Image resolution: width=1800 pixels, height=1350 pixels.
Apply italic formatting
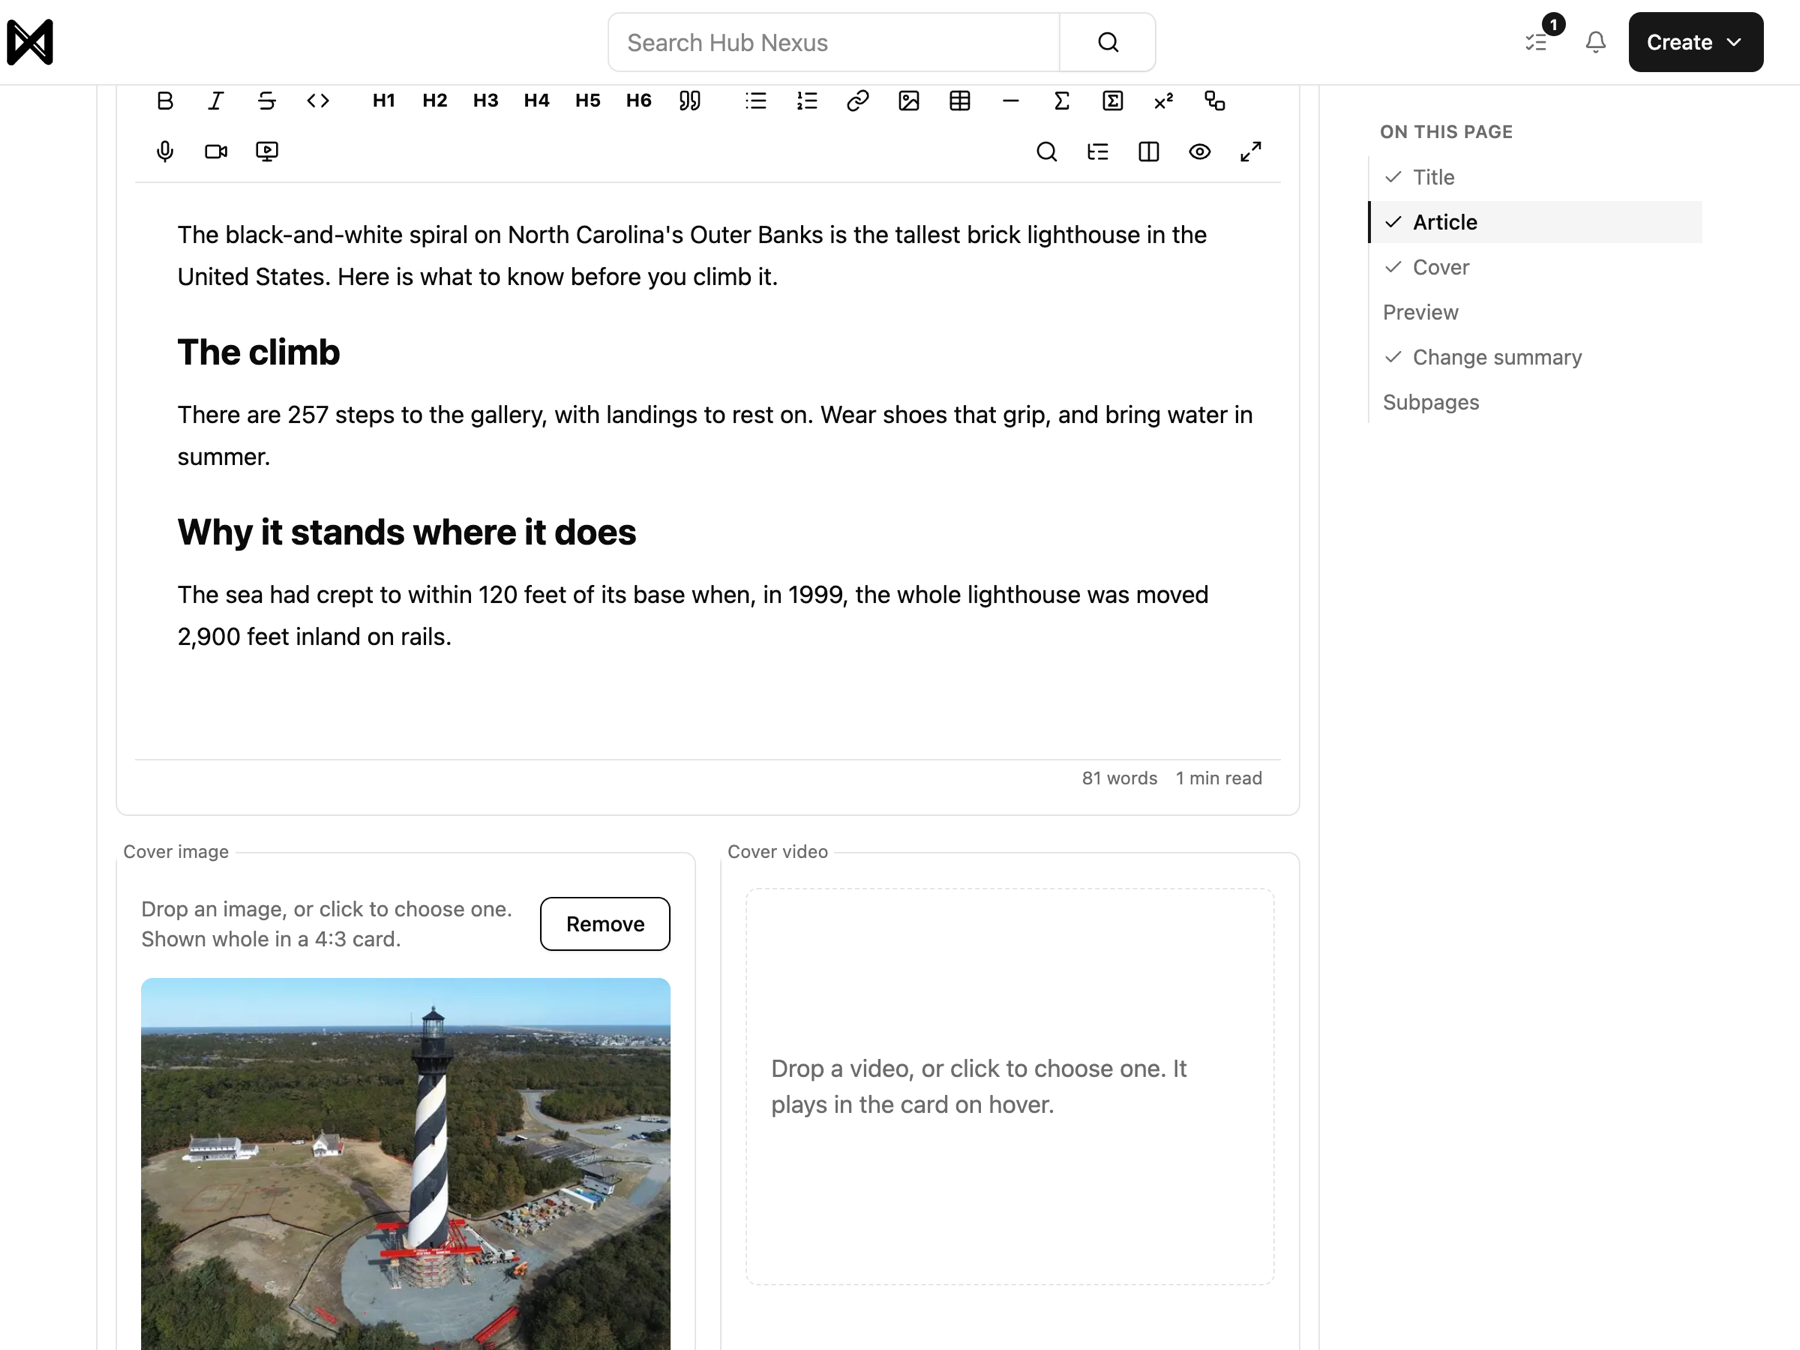(x=216, y=101)
